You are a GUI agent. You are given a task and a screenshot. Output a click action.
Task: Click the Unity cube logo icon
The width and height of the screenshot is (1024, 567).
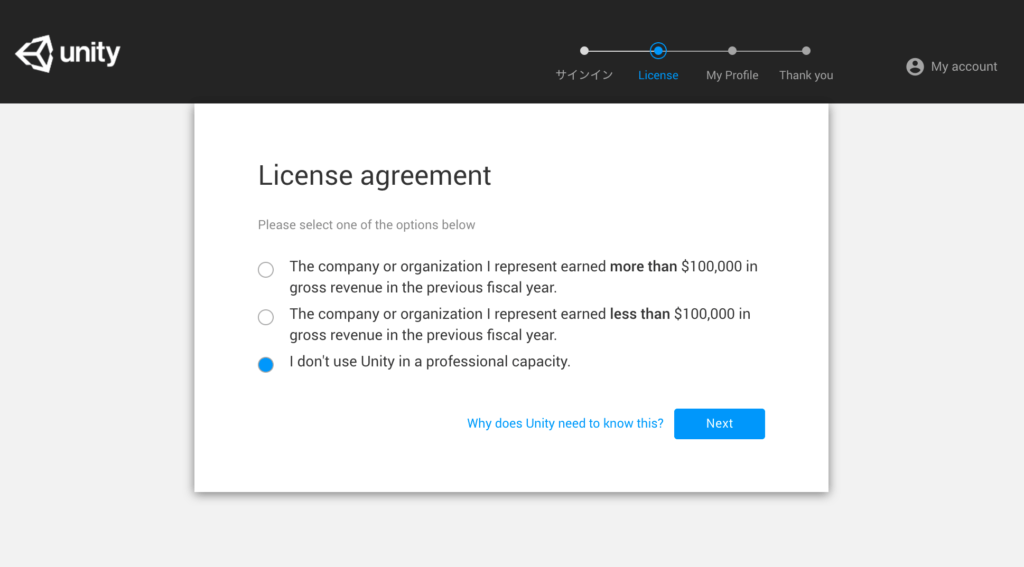click(34, 53)
